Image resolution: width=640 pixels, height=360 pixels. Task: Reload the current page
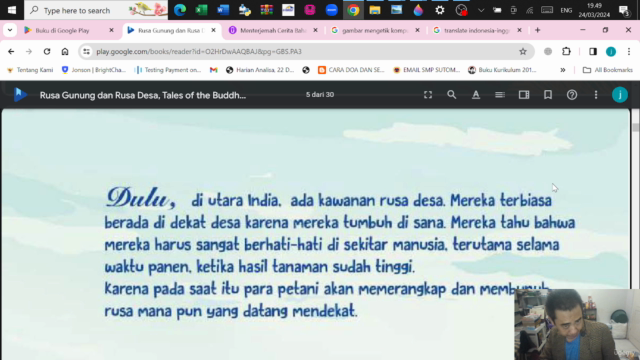point(47,51)
